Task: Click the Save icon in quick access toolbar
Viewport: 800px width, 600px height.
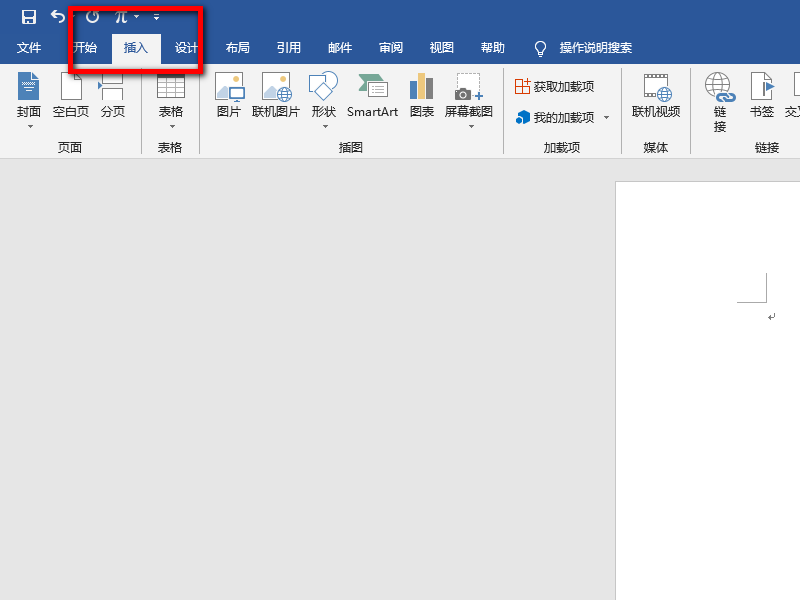Action: coord(29,17)
